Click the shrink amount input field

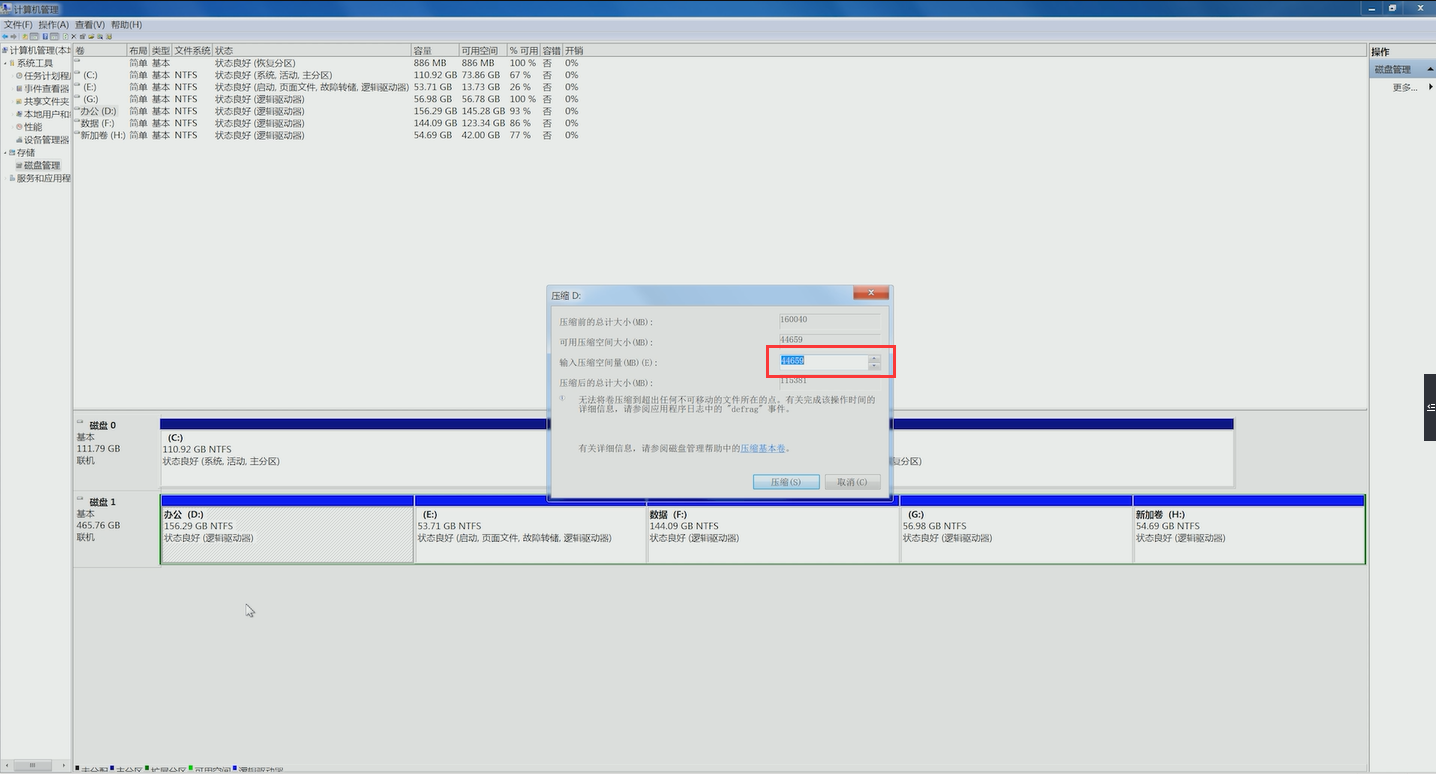point(823,361)
